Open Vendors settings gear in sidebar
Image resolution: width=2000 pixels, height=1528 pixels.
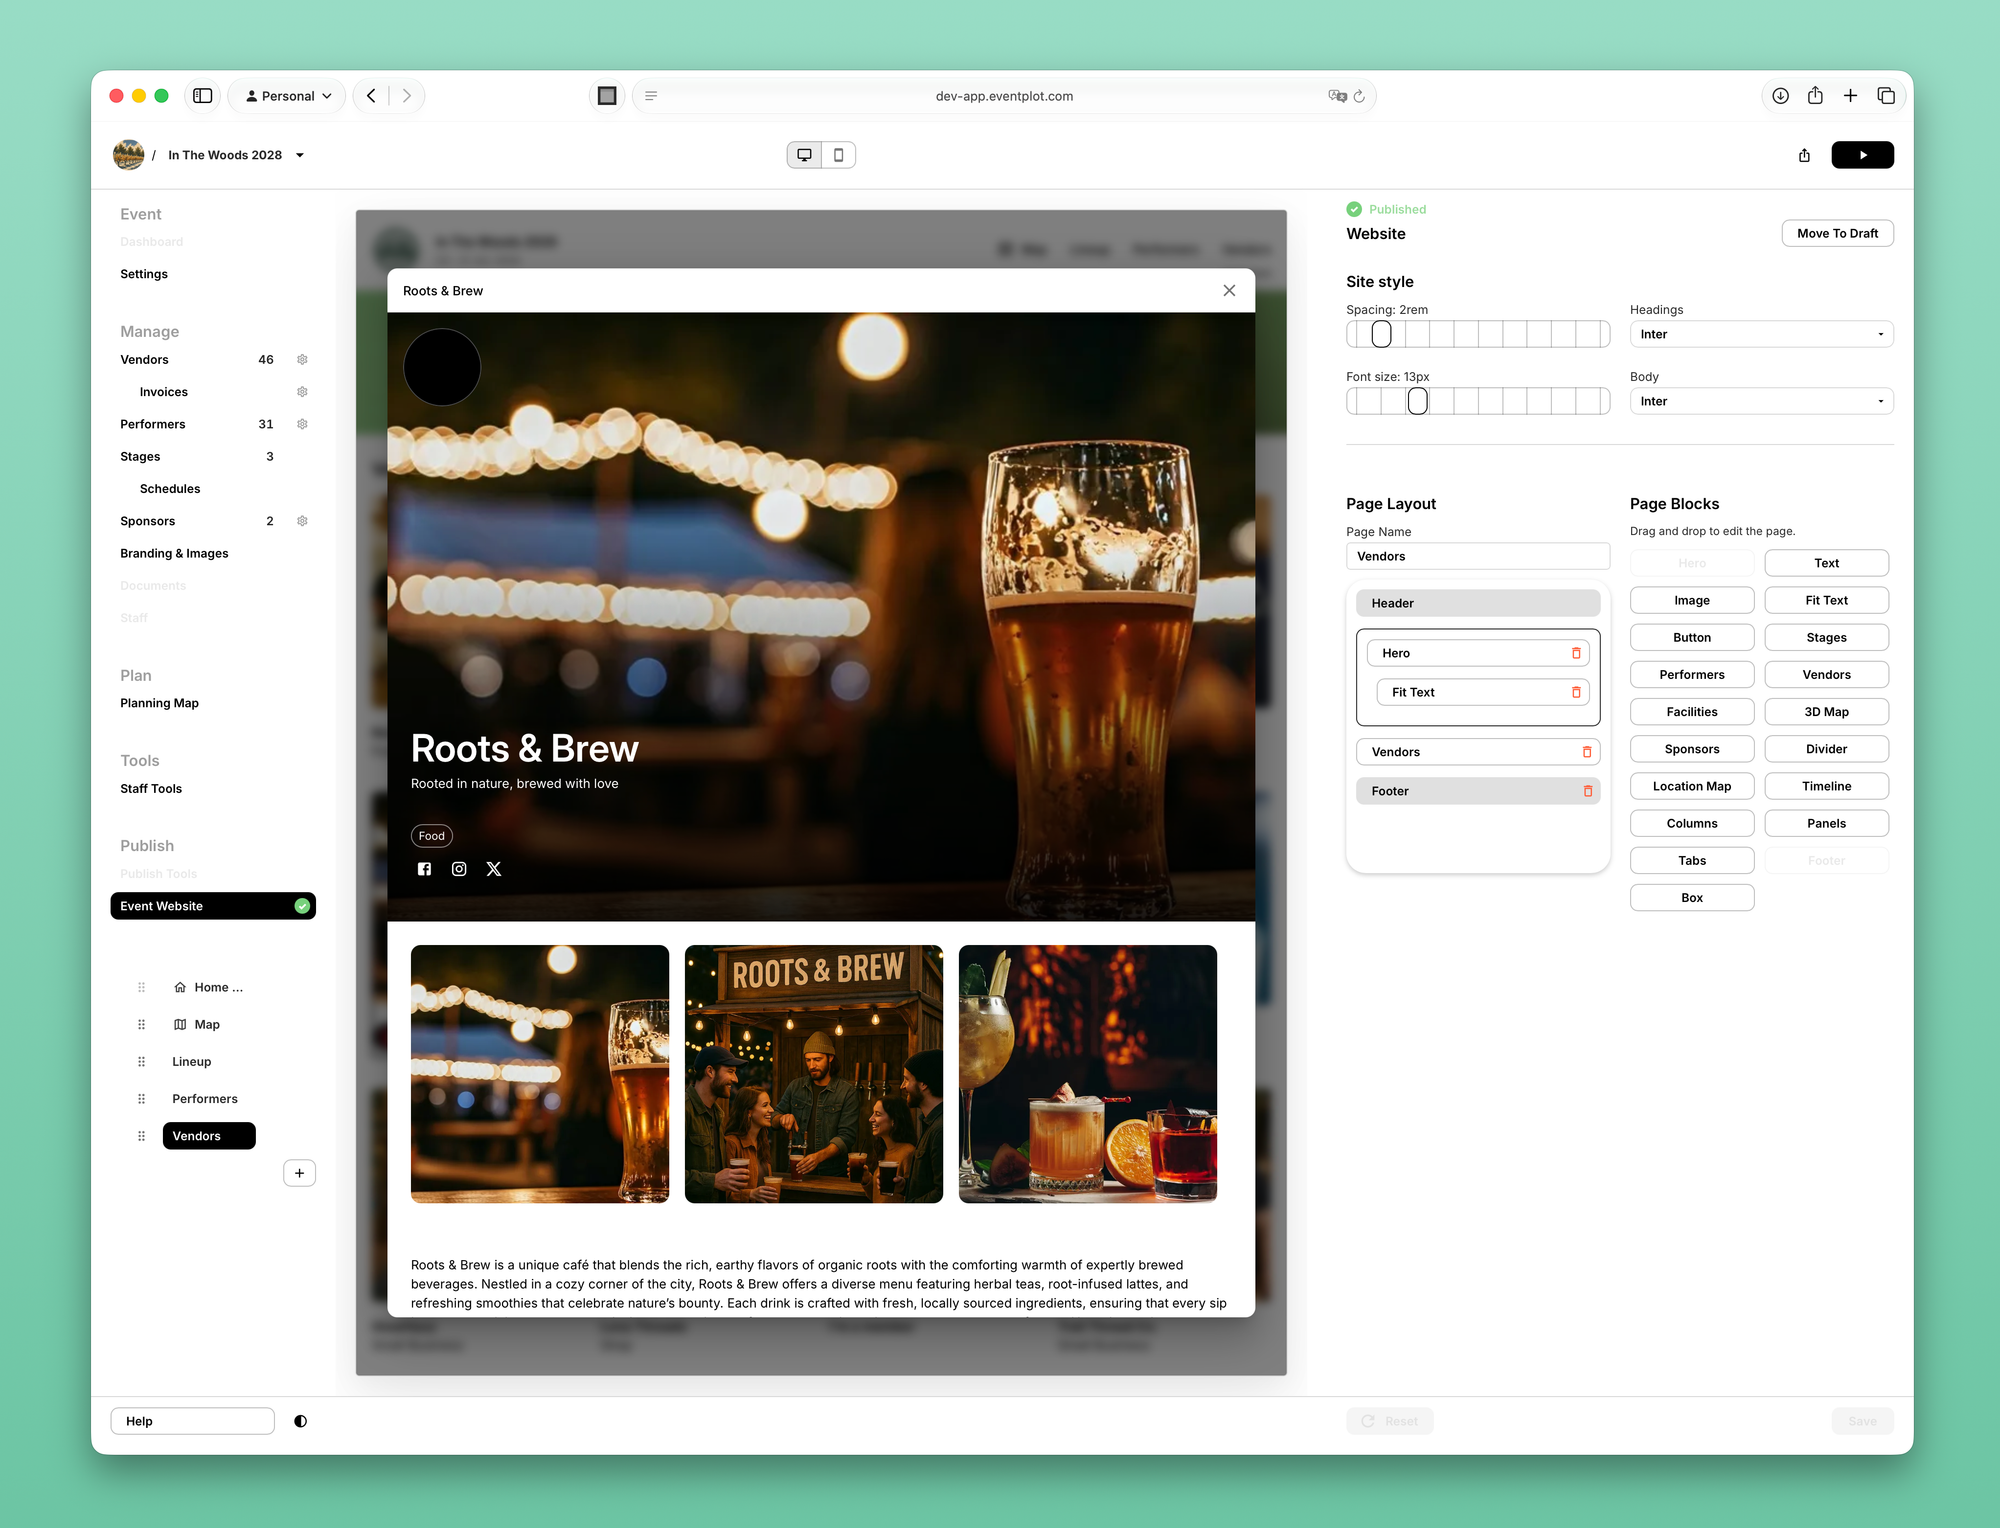tap(302, 360)
